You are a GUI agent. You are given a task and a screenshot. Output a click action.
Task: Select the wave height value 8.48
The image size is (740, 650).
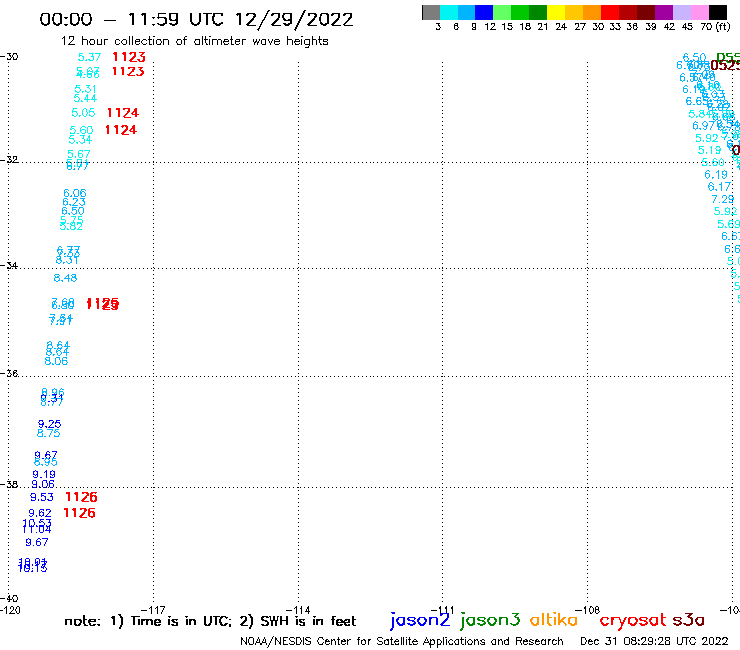65,278
